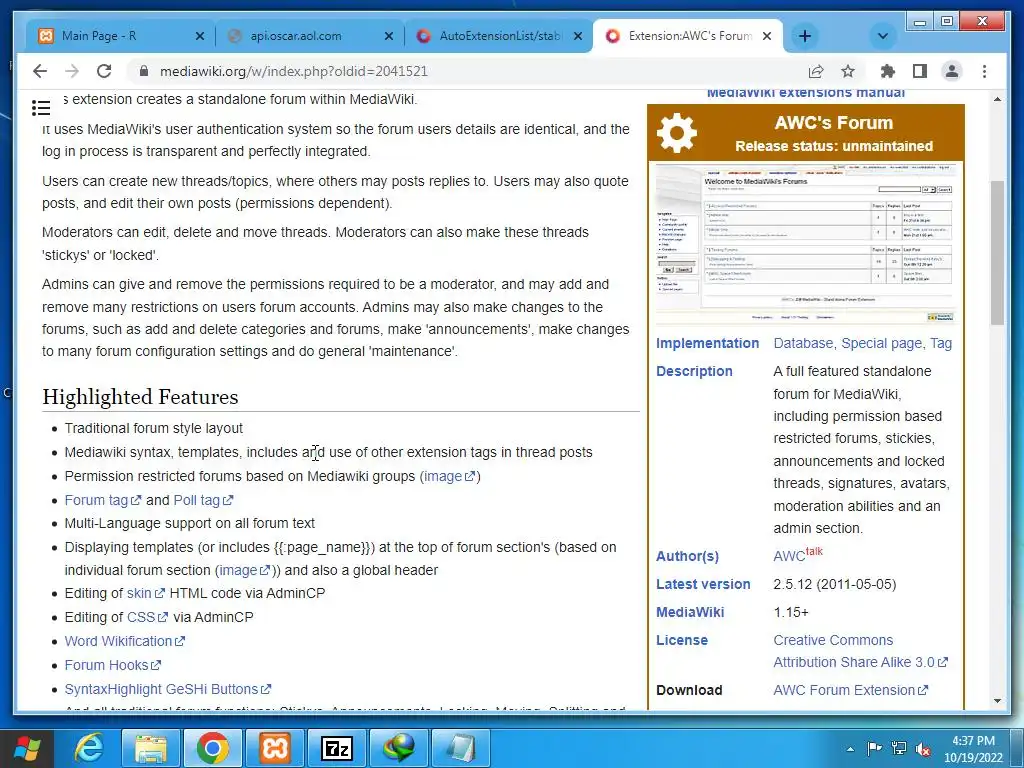
Task: Click the page scrollbar down arrow
Action: click(x=997, y=701)
